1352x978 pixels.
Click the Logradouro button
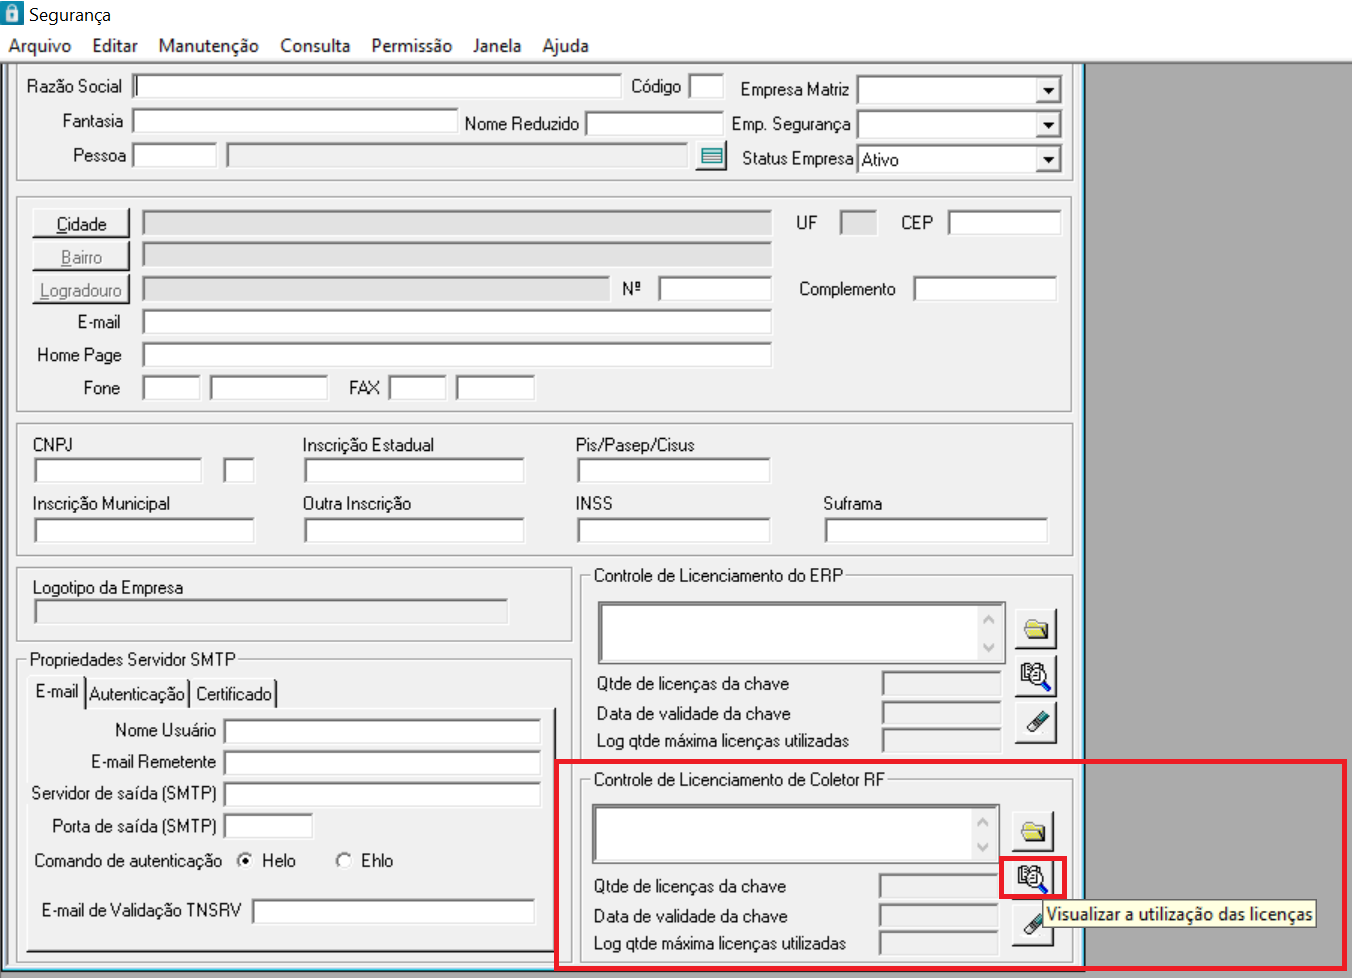tap(81, 290)
